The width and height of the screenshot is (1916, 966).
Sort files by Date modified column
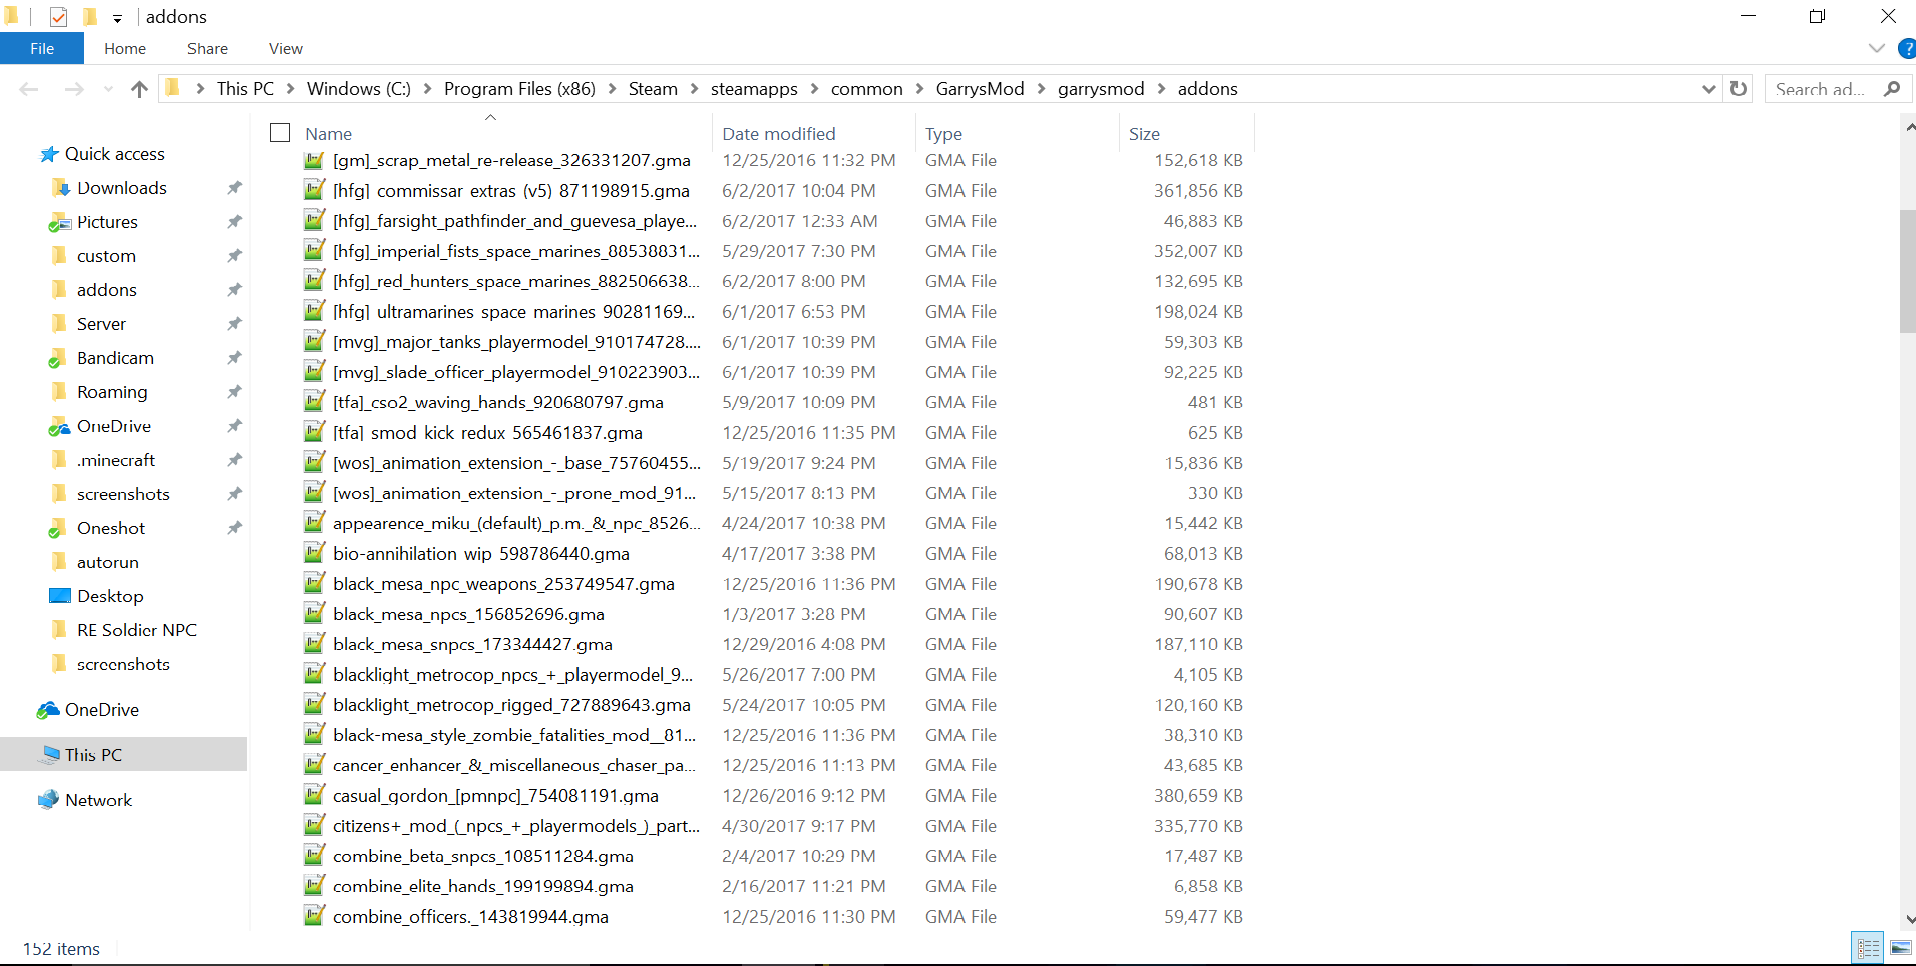click(779, 134)
